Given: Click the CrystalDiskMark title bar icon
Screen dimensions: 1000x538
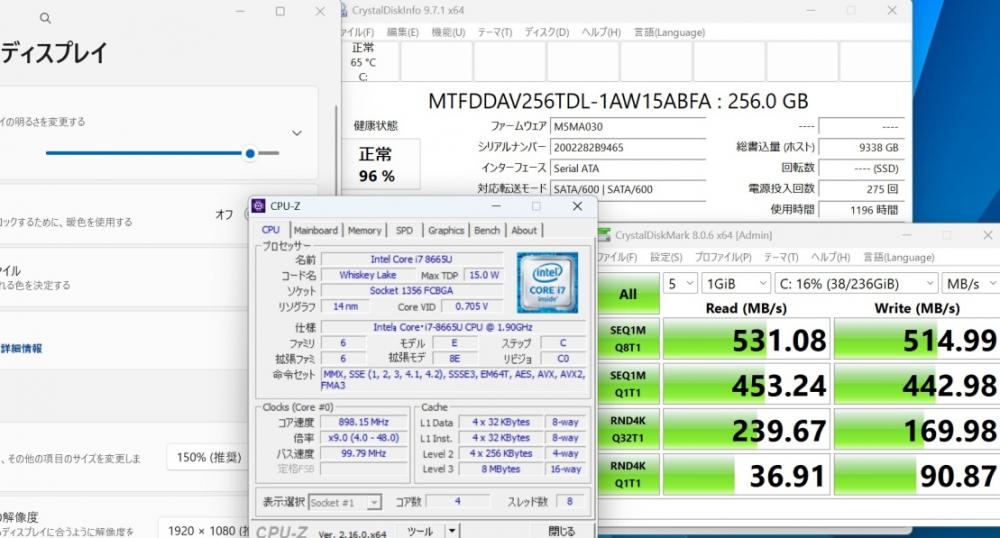Looking at the screenshot, I should (603, 235).
